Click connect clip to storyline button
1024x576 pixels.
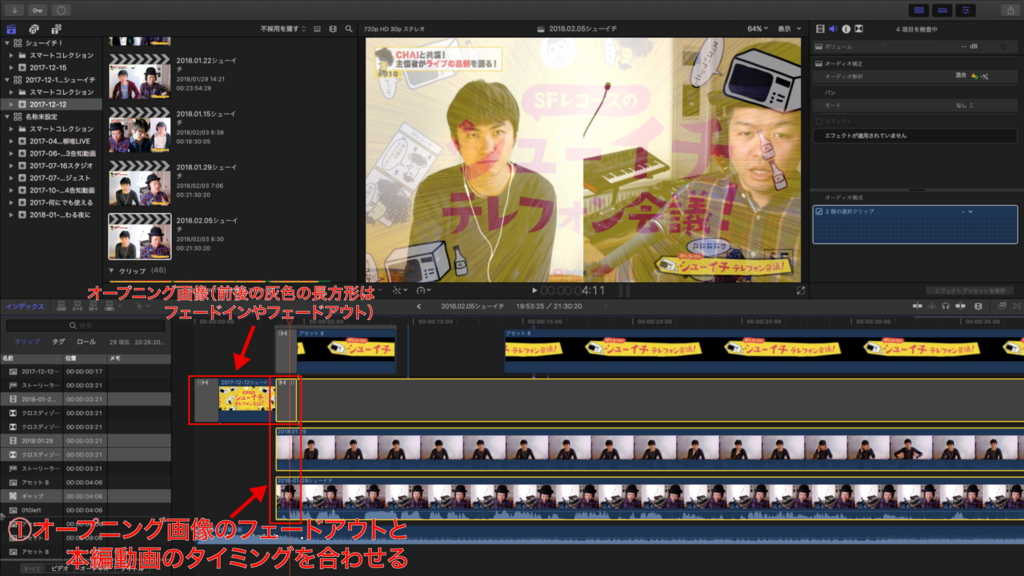(x=61, y=306)
